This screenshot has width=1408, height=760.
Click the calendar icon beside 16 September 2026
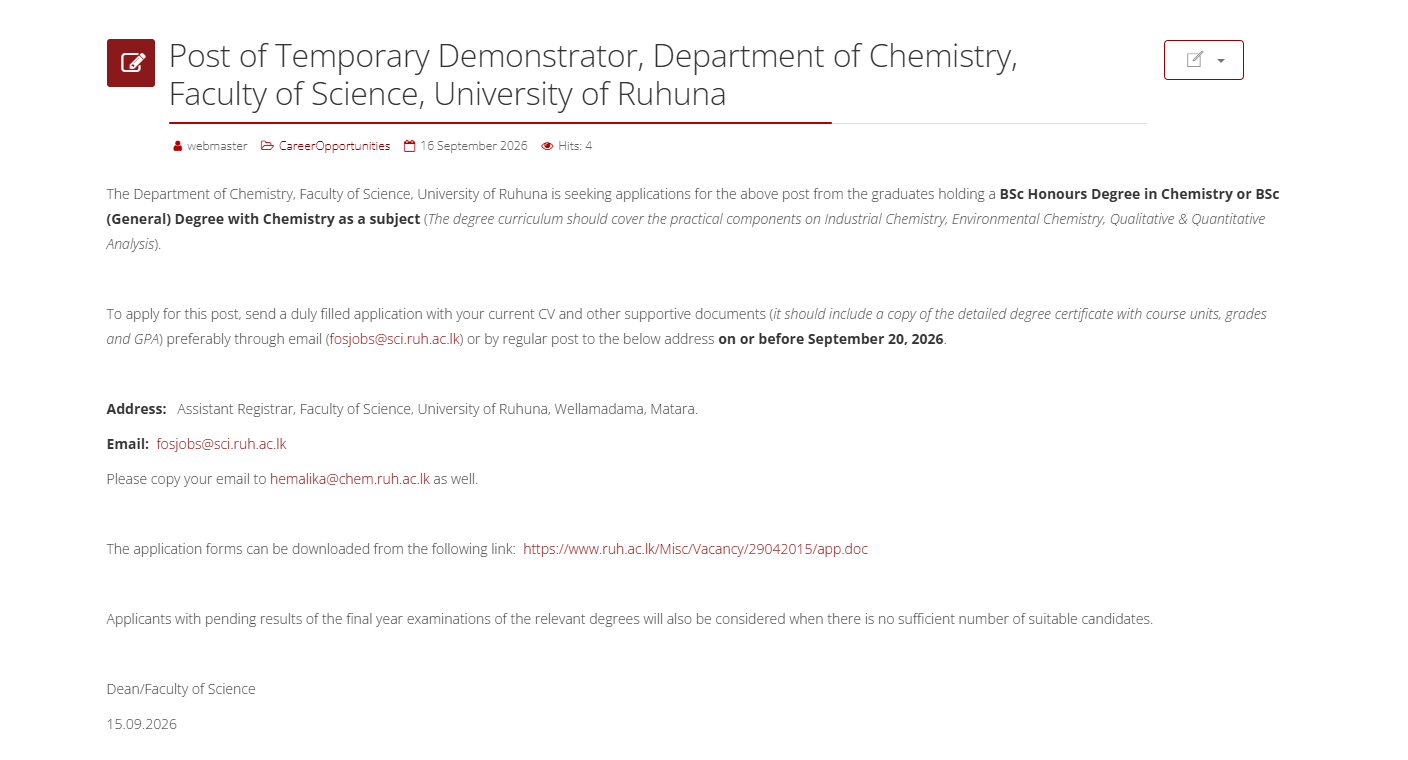pos(409,146)
